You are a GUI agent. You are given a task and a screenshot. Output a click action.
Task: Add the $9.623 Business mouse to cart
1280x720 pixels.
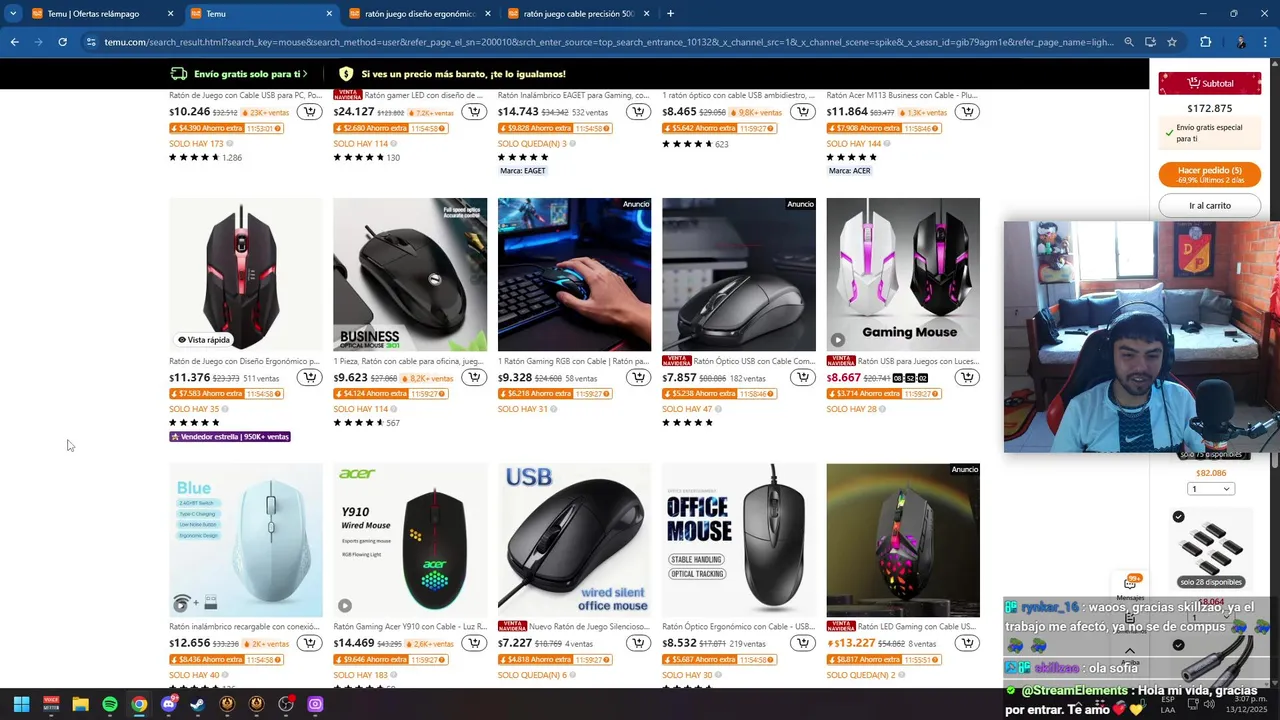pyautogui.click(x=474, y=377)
